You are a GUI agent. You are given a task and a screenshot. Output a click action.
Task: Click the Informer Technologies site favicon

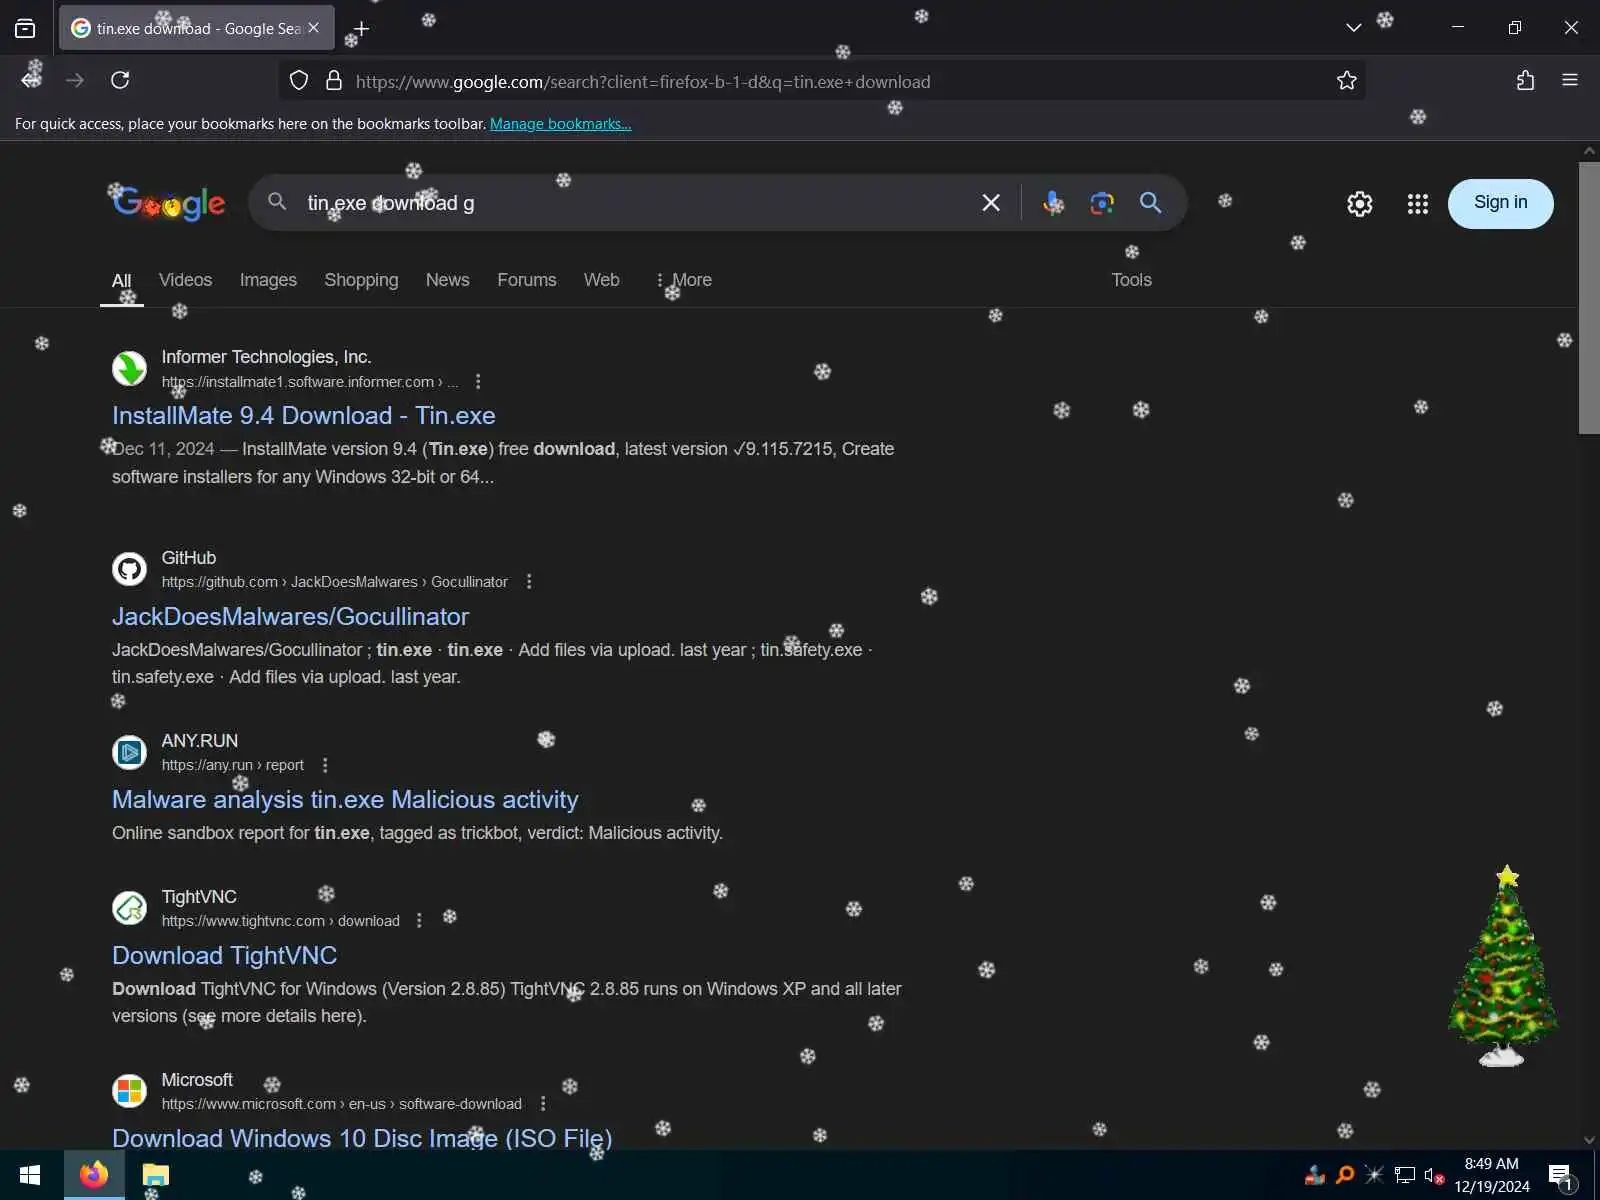click(129, 369)
